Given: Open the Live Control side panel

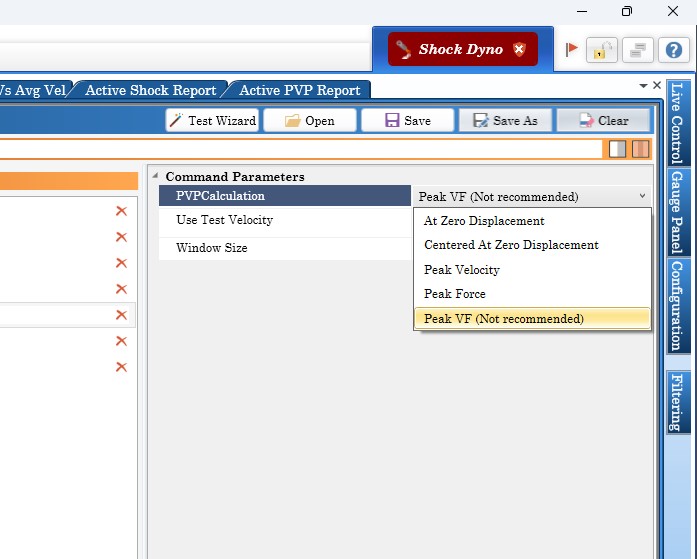Looking at the screenshot, I should 677,123.
